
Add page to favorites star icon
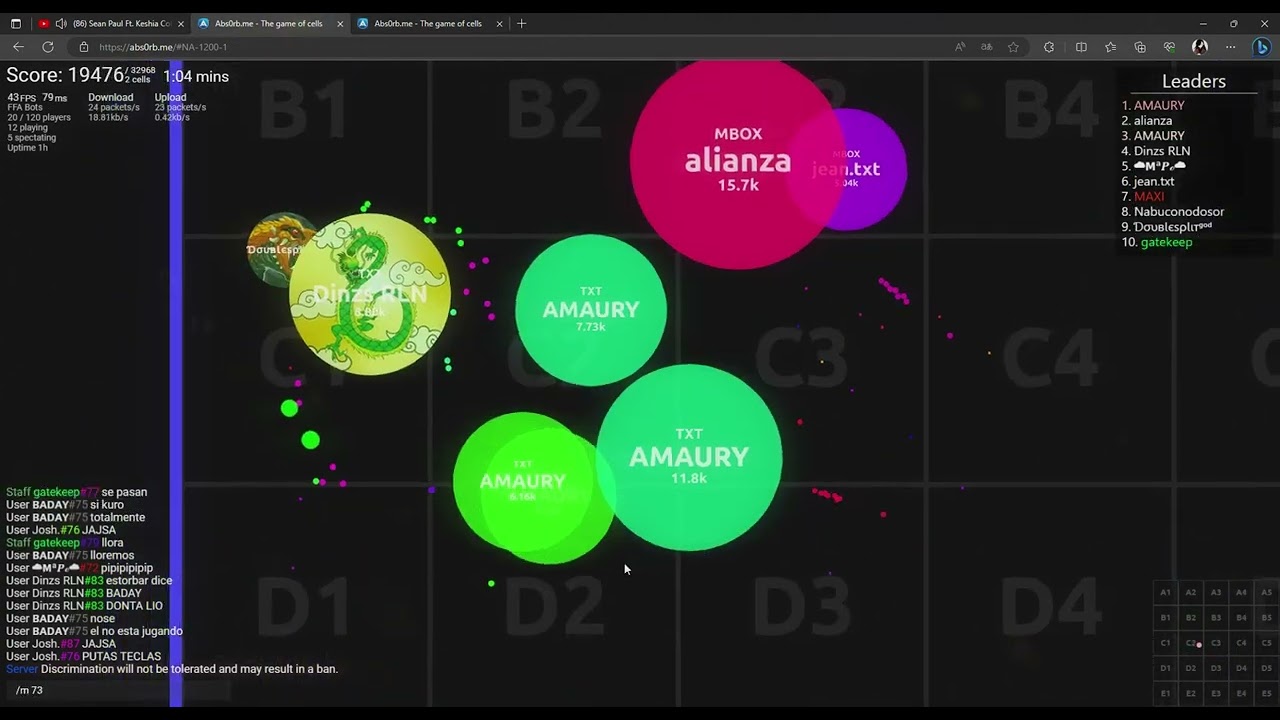click(x=1013, y=47)
